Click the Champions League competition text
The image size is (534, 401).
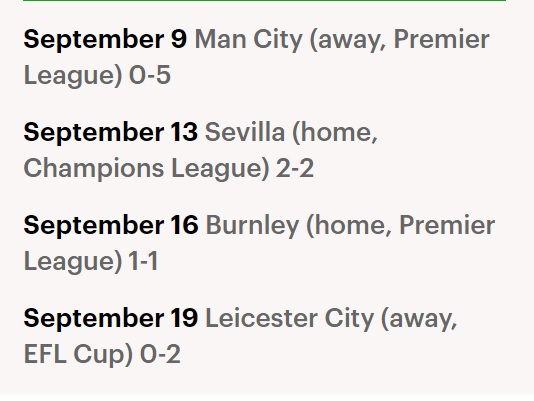point(146,169)
